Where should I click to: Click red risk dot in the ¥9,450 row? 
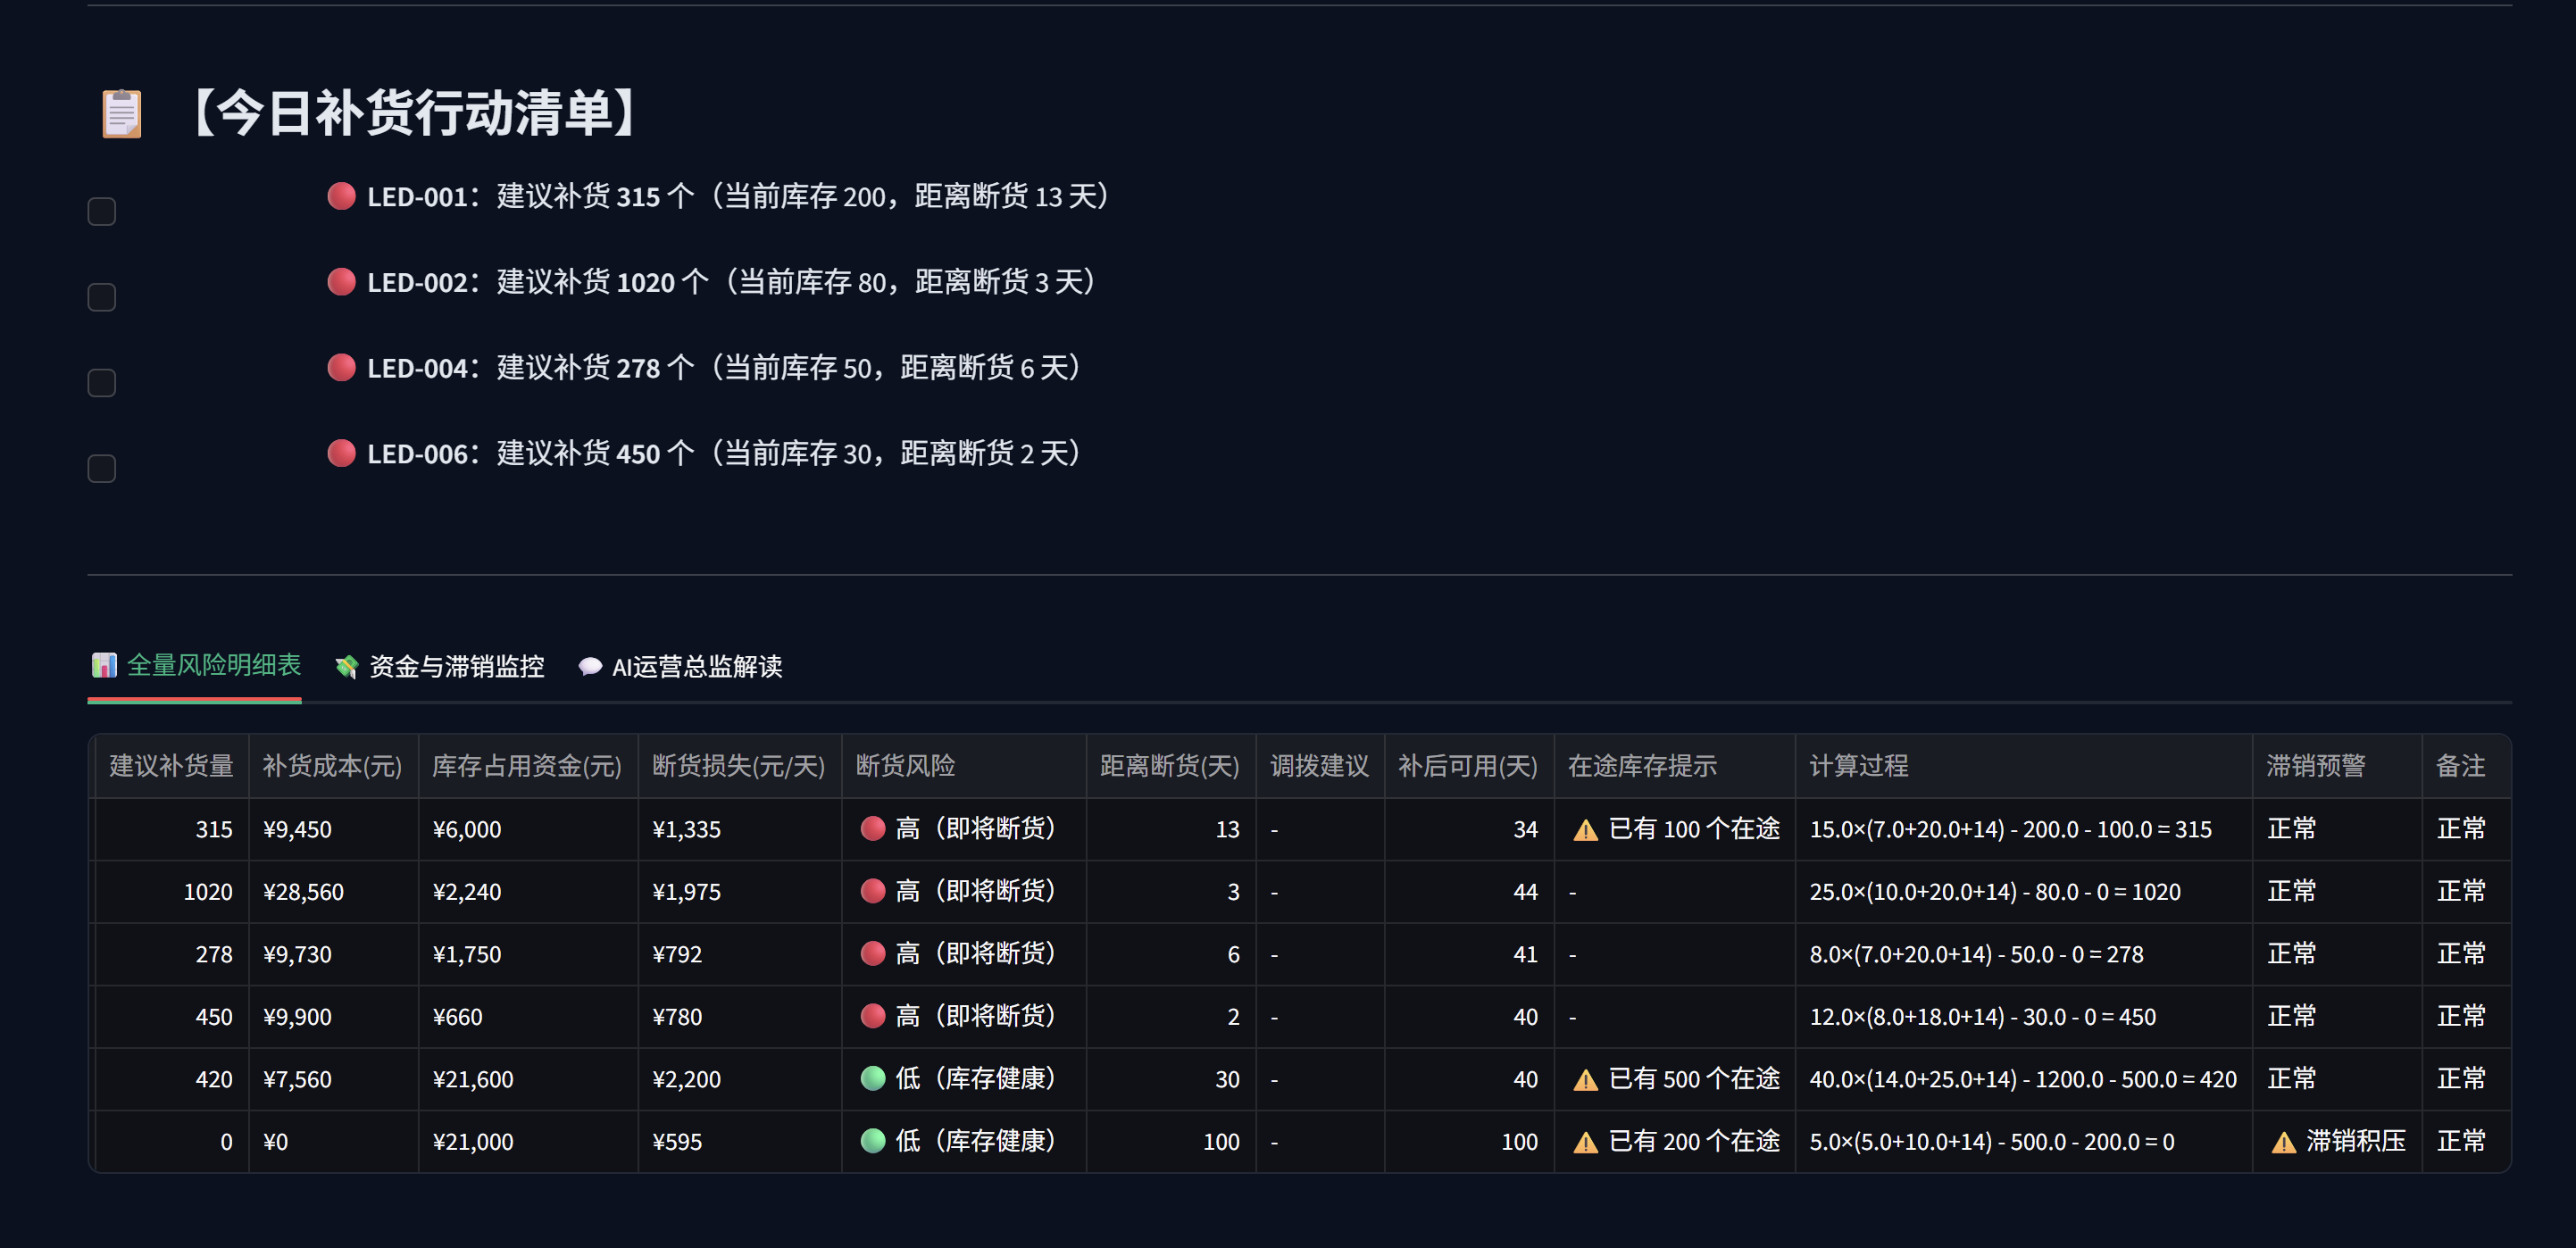(873, 828)
